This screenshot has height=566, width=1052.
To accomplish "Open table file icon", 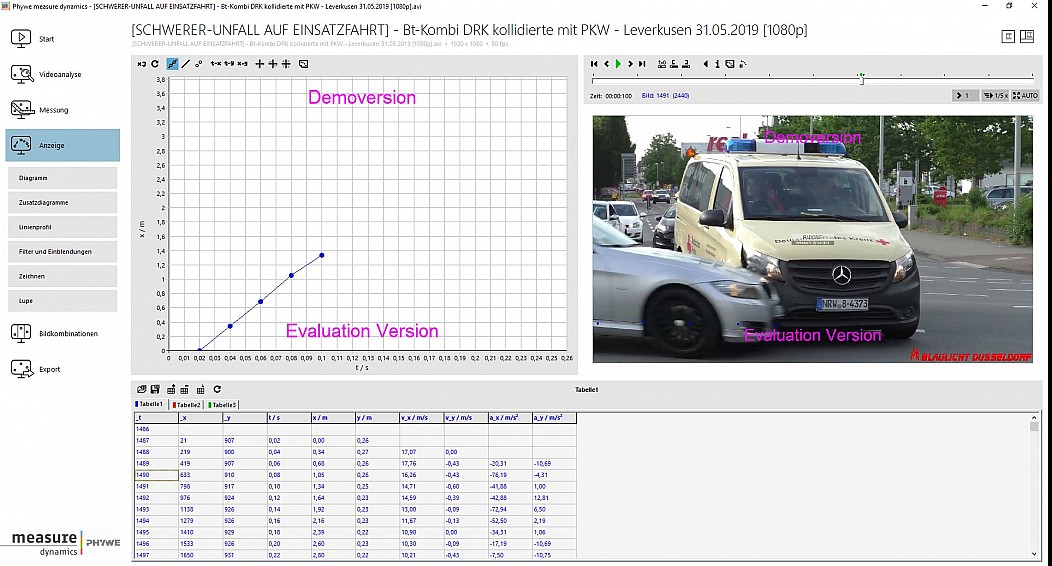I will [x=142, y=389].
